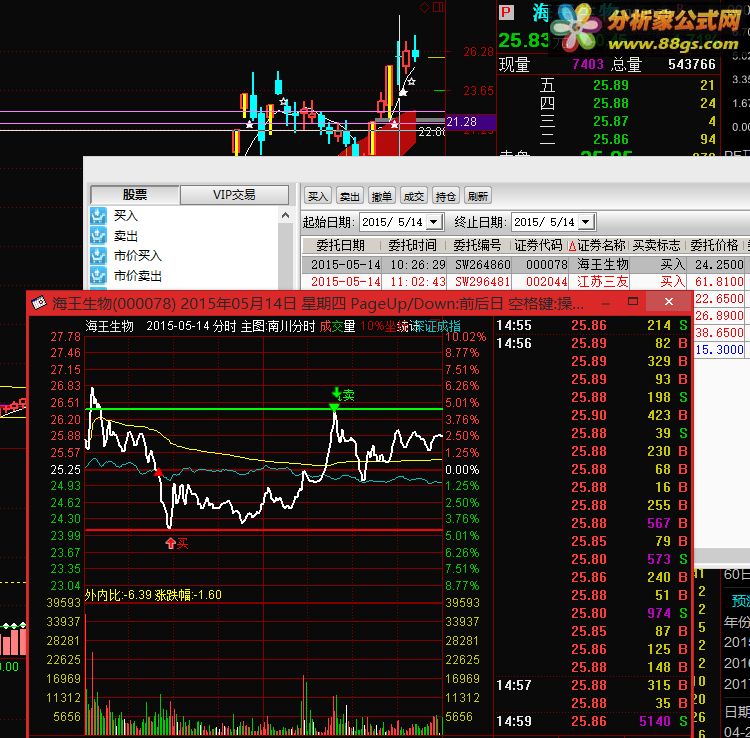Click the 海王生物 chart window title icon
The height and width of the screenshot is (738, 750).
click(x=39, y=302)
